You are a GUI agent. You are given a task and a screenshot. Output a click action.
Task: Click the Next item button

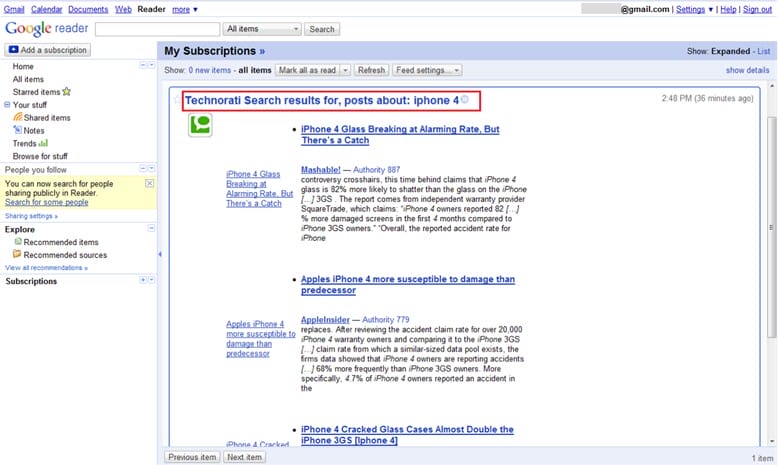click(x=244, y=457)
